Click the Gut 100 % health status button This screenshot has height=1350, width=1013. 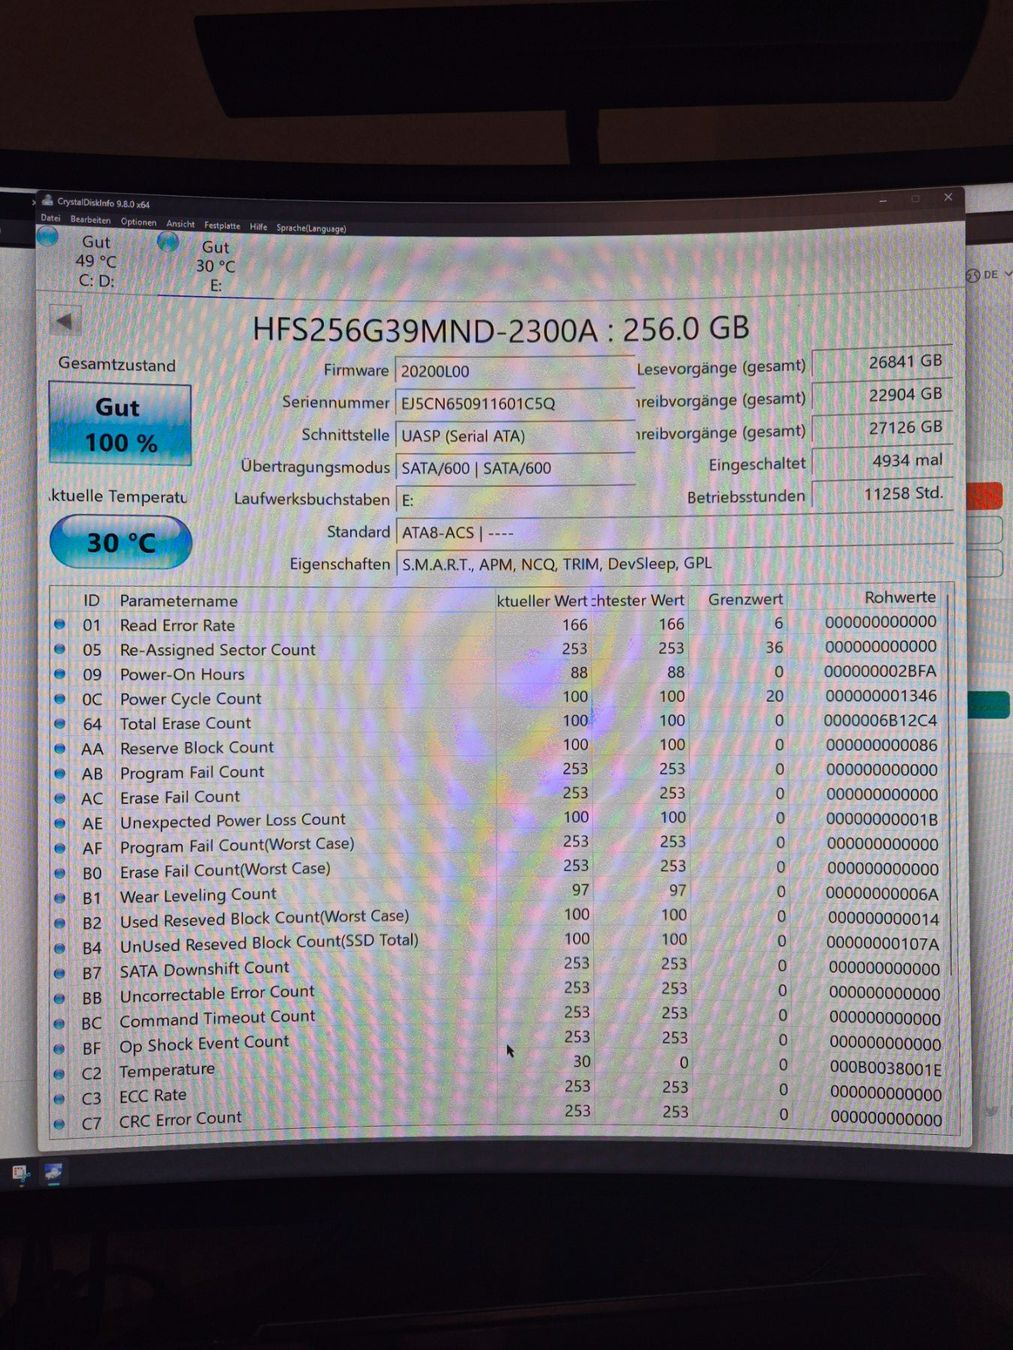coord(119,424)
